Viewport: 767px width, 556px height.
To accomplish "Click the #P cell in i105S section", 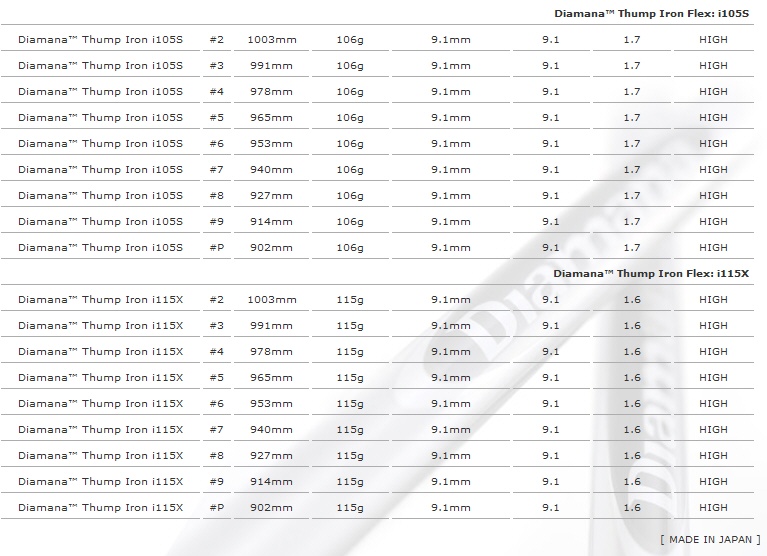I will [x=217, y=247].
